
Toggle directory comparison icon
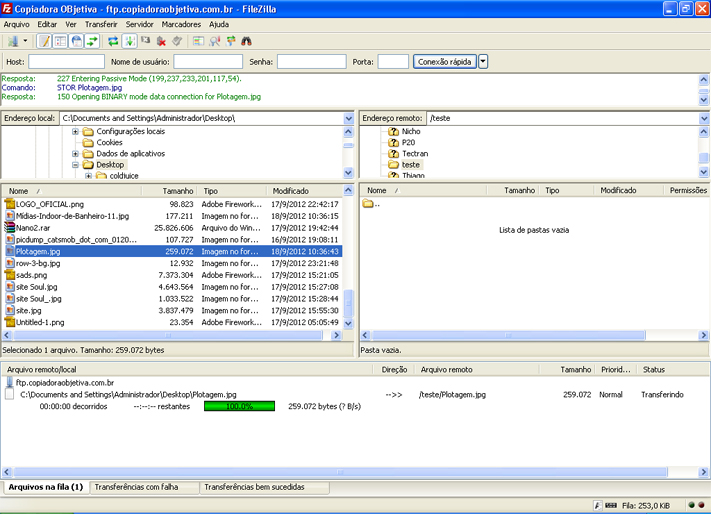pos(214,41)
